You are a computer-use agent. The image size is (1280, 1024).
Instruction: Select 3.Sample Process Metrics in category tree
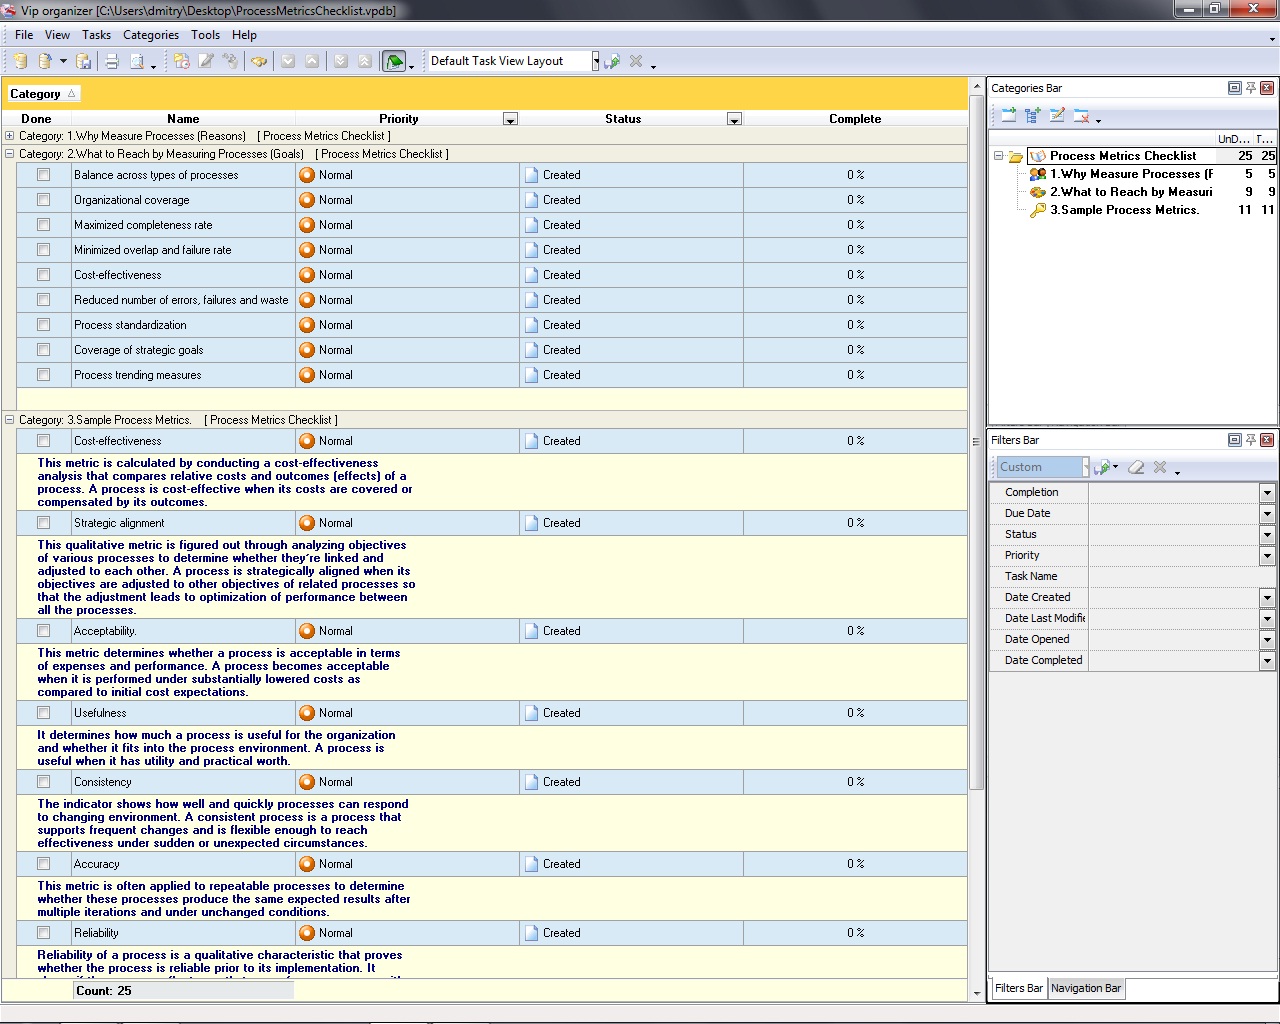tap(1123, 210)
